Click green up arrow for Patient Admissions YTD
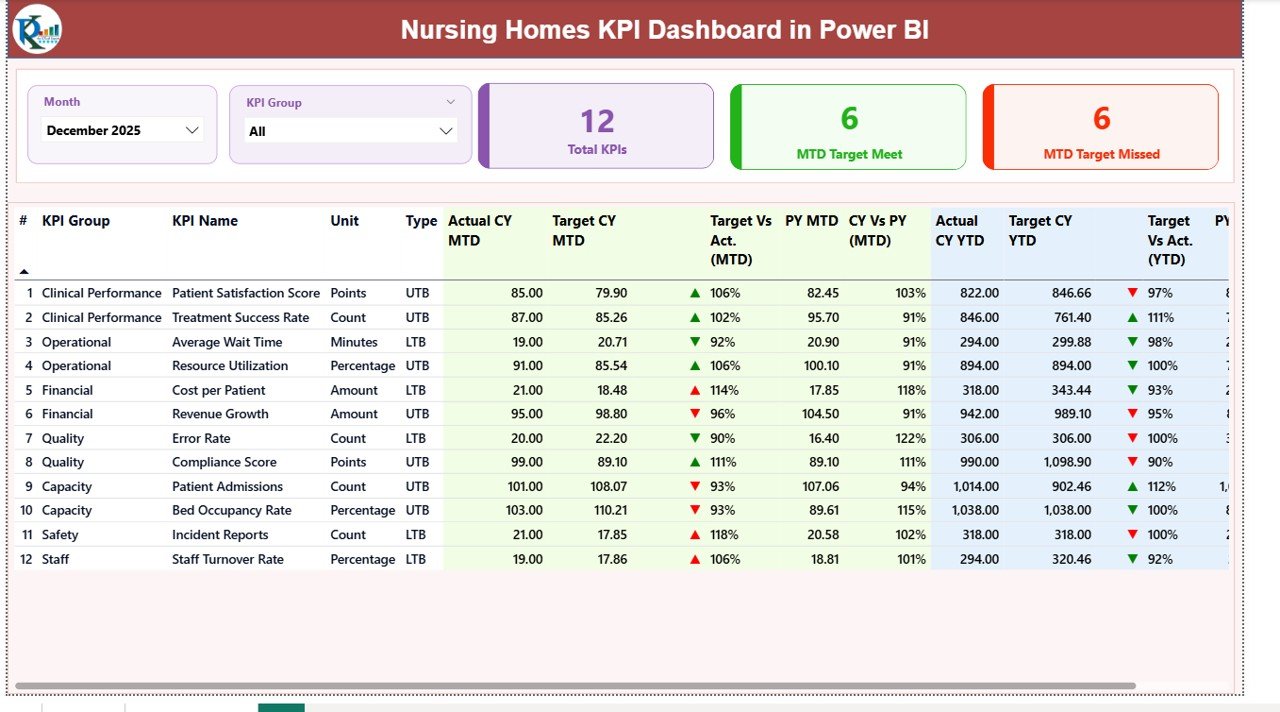1280x712 pixels. pyautogui.click(x=1132, y=487)
